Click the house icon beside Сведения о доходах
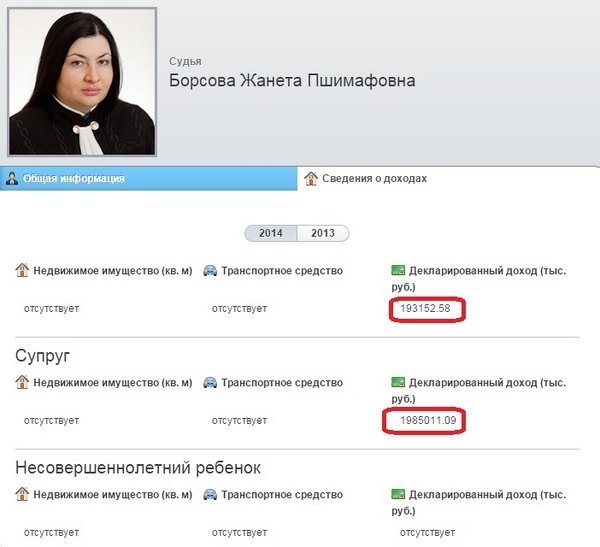Screen dimensions: 600x547 point(311,178)
